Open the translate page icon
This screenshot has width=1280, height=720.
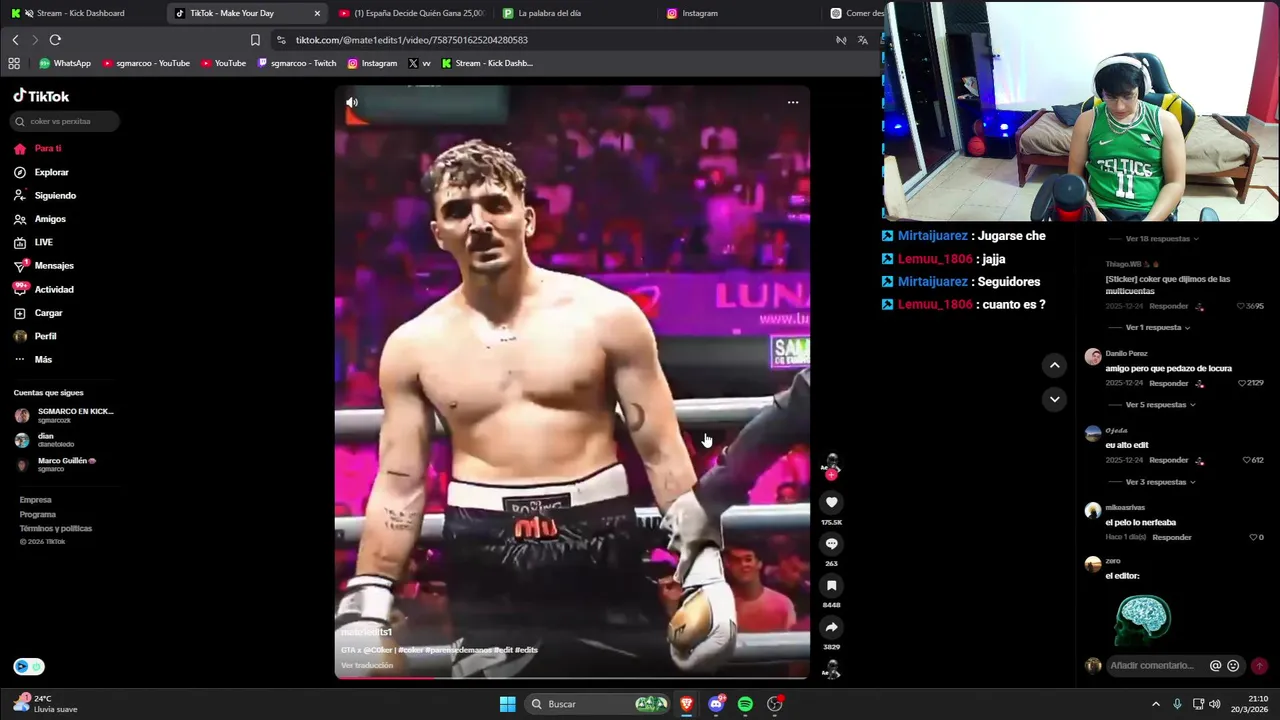[x=863, y=40]
